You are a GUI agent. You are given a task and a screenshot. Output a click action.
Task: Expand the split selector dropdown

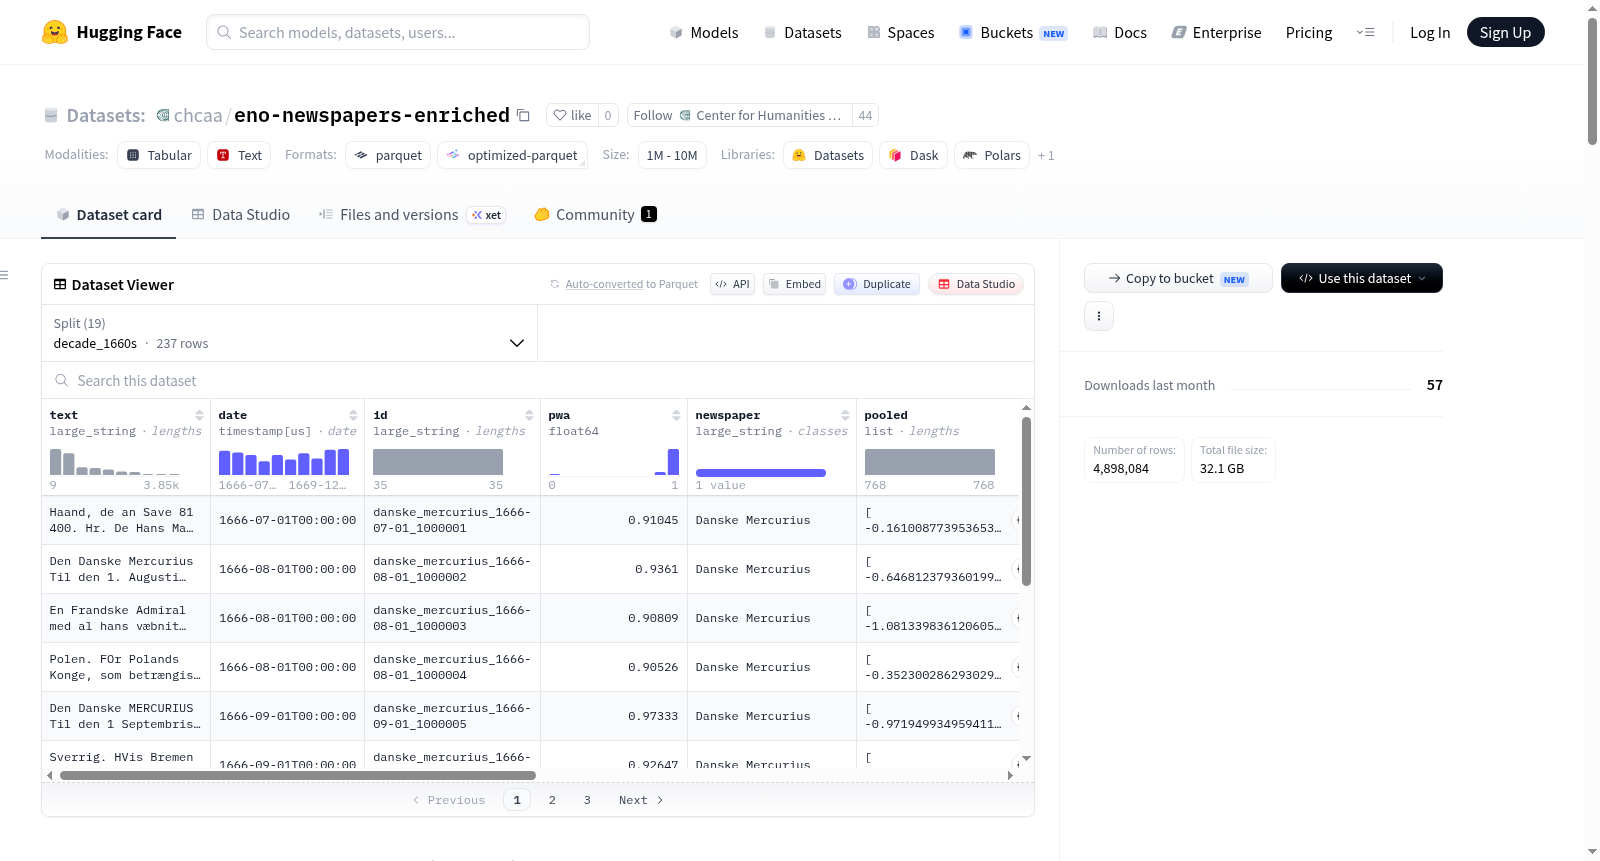click(289, 333)
